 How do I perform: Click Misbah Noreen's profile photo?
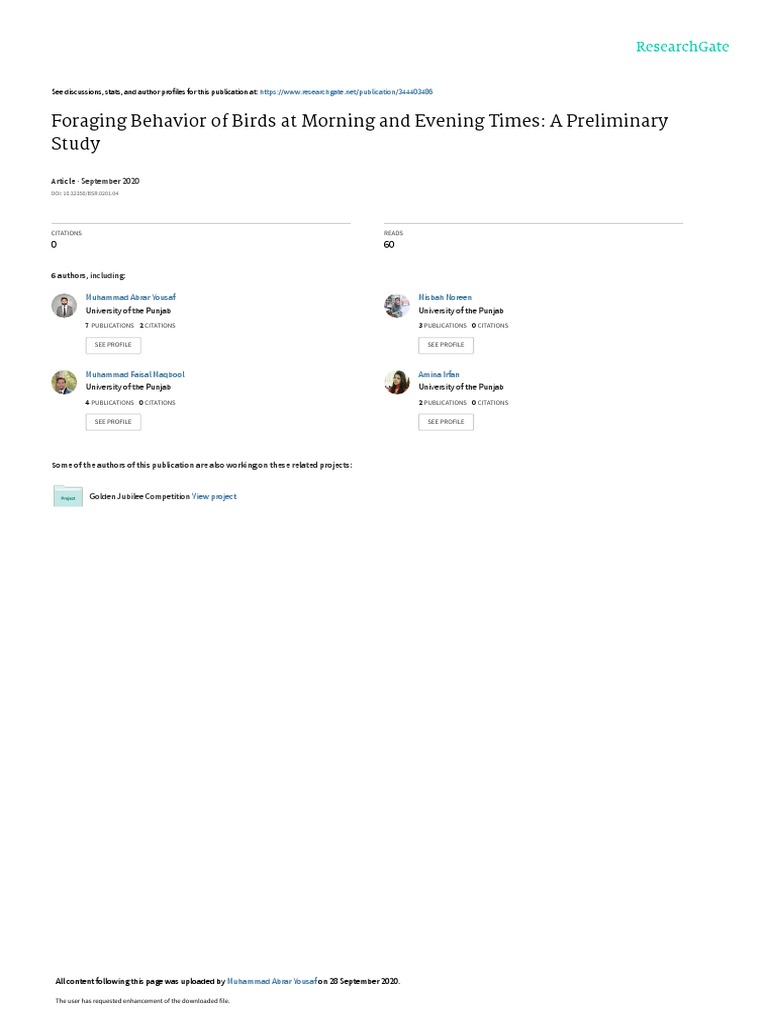[x=396, y=306]
